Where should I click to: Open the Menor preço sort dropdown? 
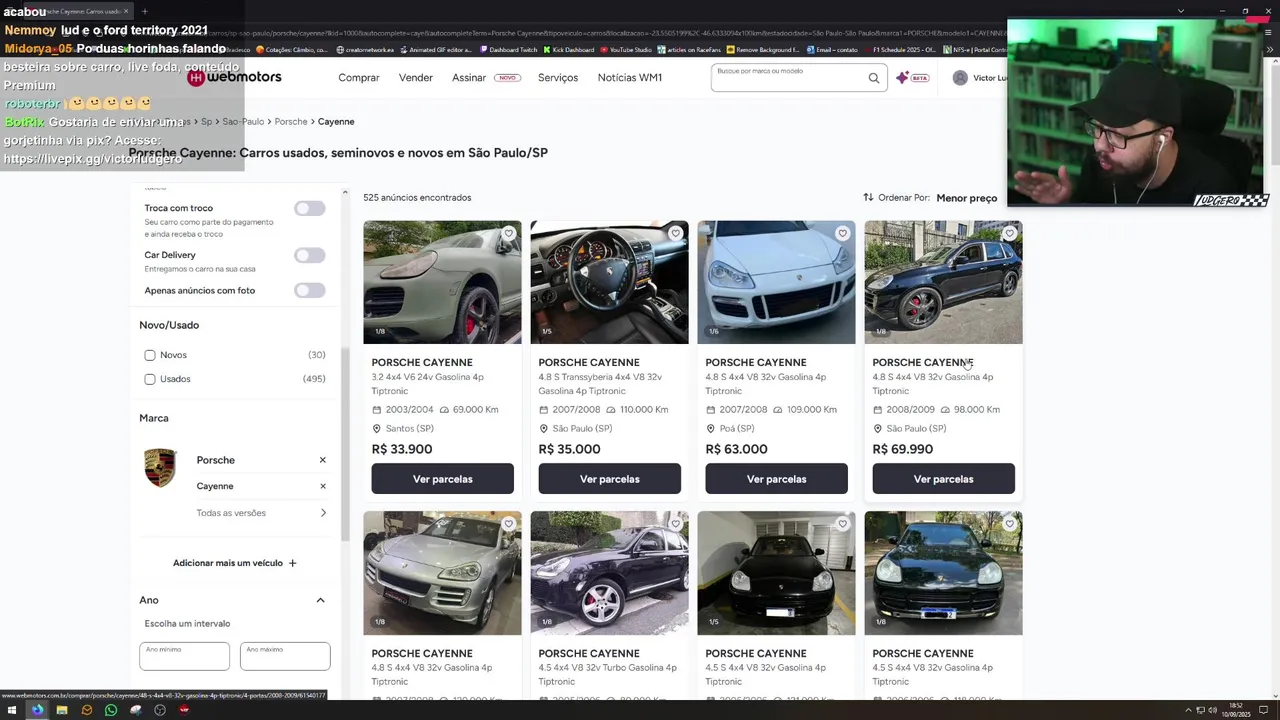pos(966,198)
